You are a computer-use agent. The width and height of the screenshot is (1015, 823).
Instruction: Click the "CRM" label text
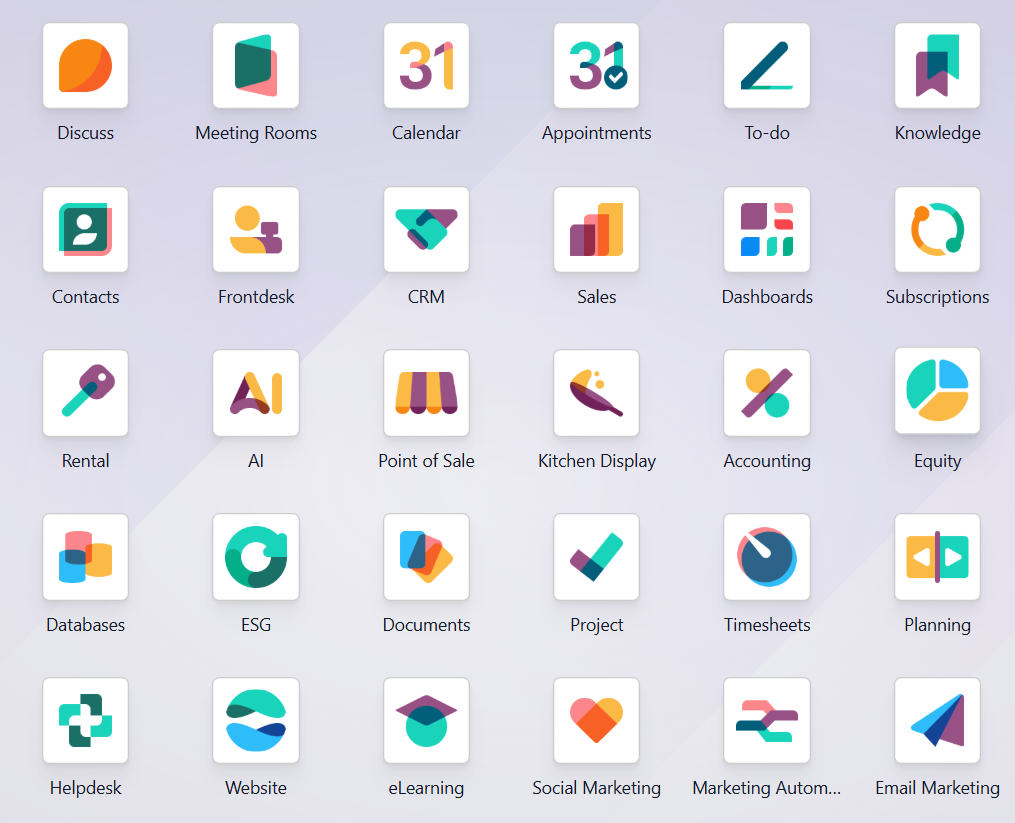[426, 297]
